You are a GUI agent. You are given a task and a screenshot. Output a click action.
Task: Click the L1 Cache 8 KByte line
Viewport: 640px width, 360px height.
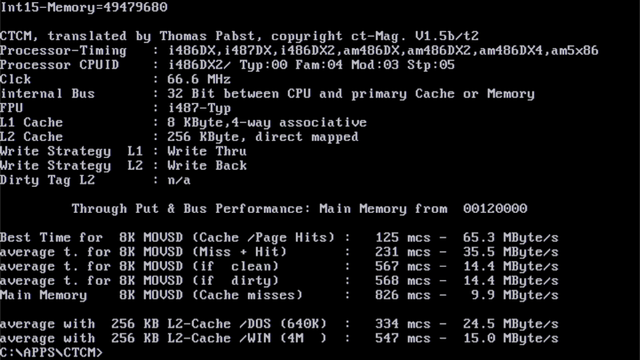pos(183,122)
